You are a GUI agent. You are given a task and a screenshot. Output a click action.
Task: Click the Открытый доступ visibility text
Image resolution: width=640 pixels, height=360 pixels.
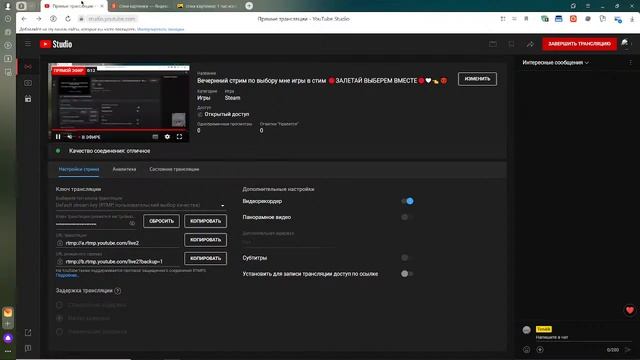tap(227, 114)
